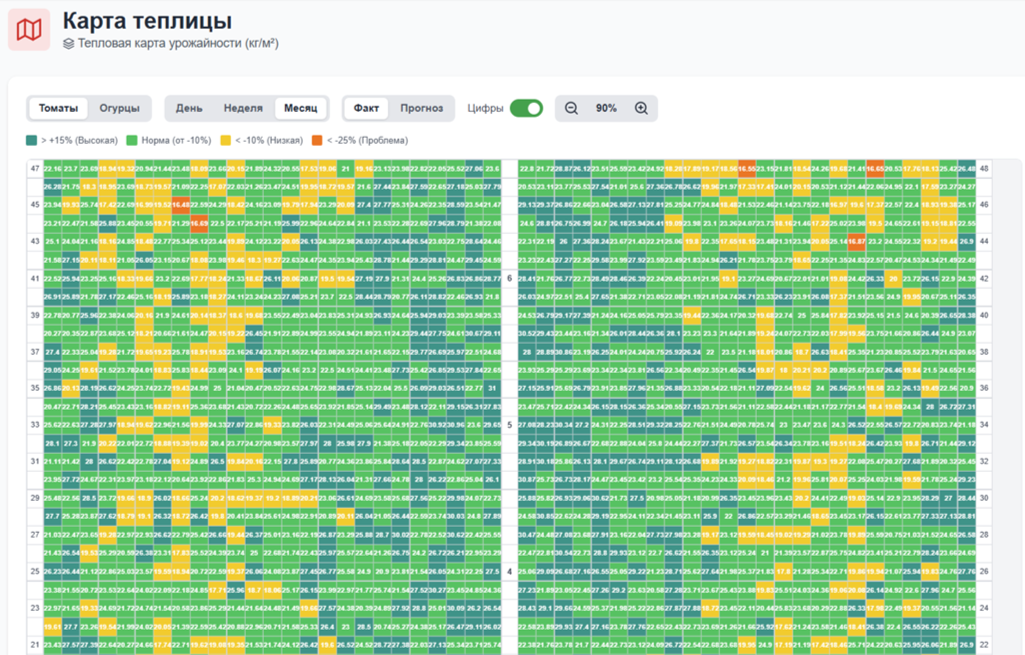The height and width of the screenshot is (655, 1025).
Task: Click the 90% zoom level indicator
Action: point(606,108)
